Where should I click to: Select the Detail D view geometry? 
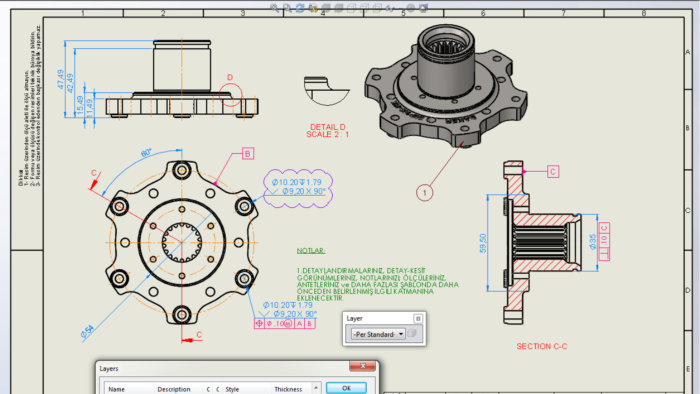click(326, 91)
